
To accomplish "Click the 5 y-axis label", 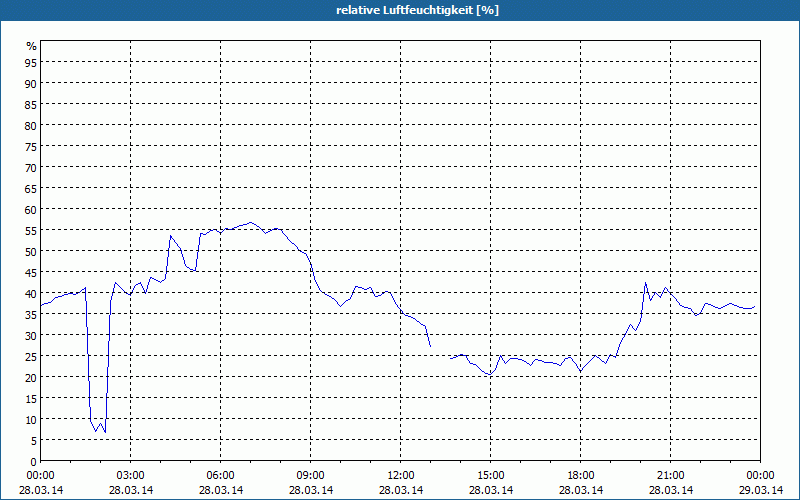I will [34, 440].
